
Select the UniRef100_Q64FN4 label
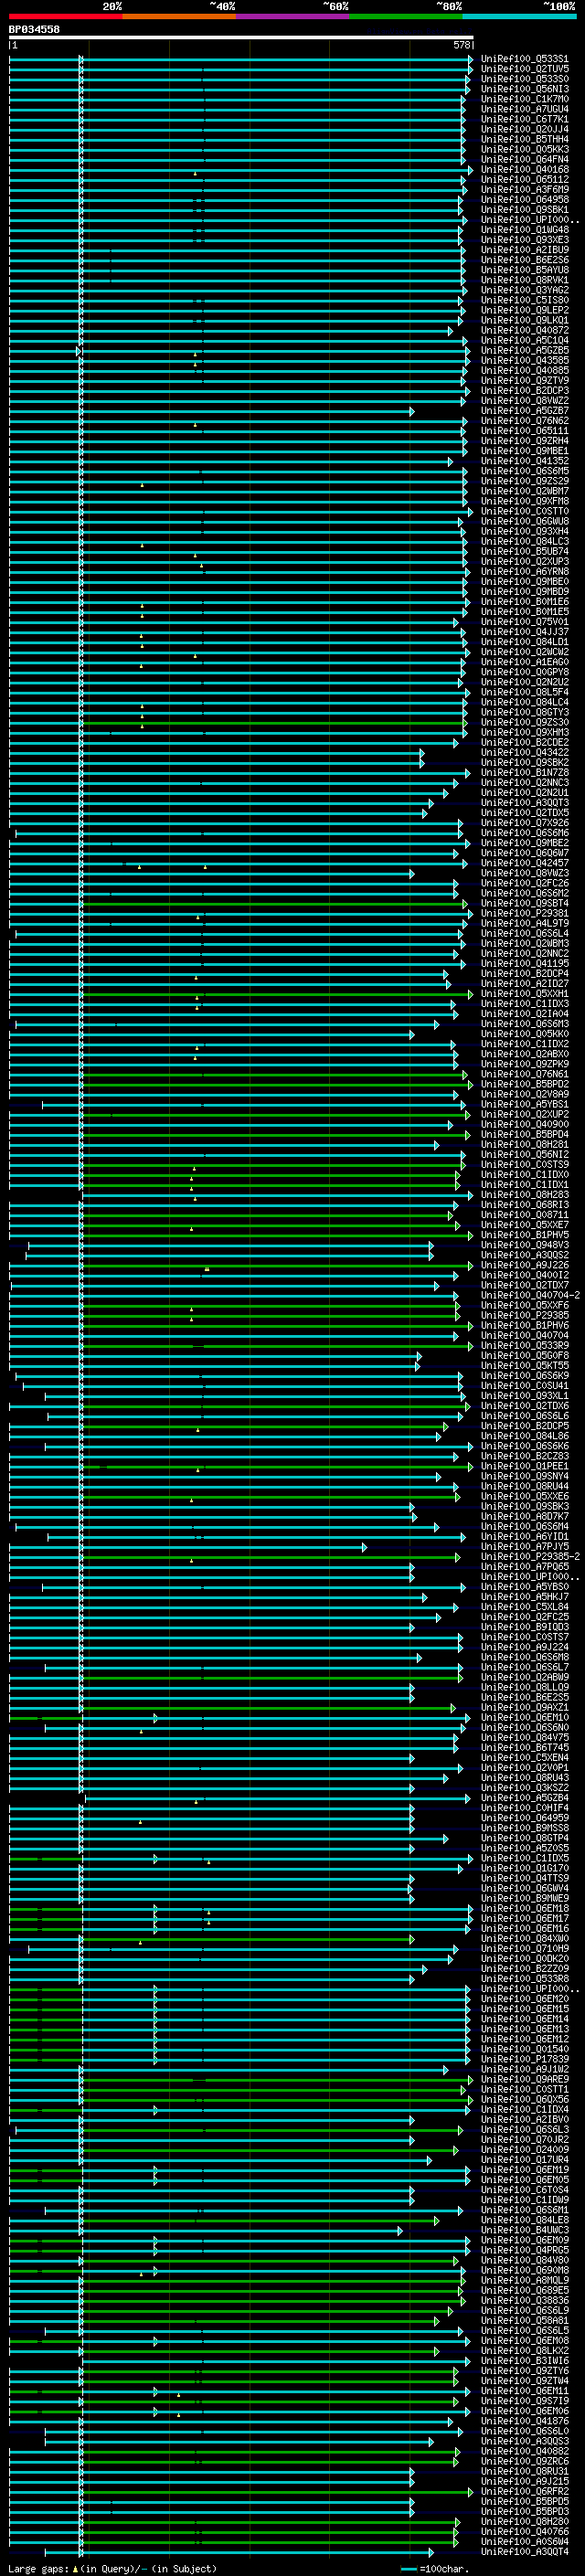525,159
